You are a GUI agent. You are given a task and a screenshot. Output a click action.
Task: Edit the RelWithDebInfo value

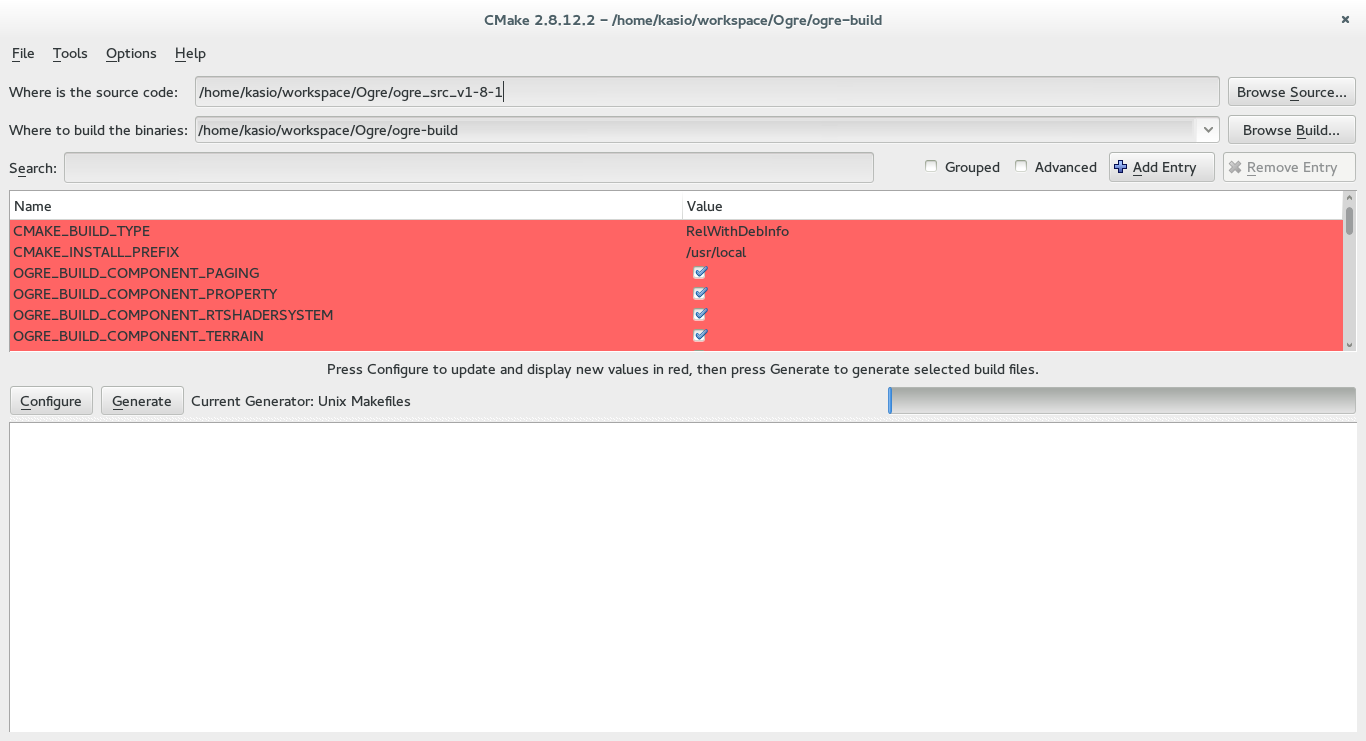(737, 231)
